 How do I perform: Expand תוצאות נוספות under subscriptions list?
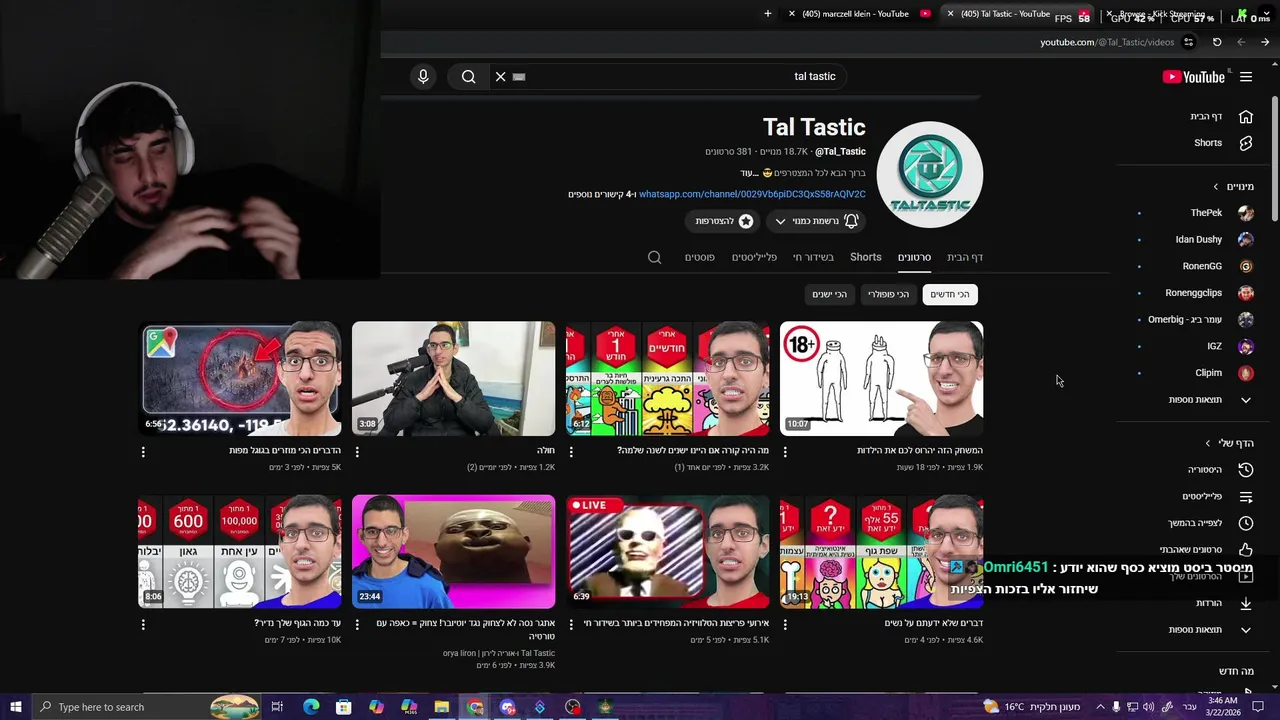click(x=1210, y=400)
